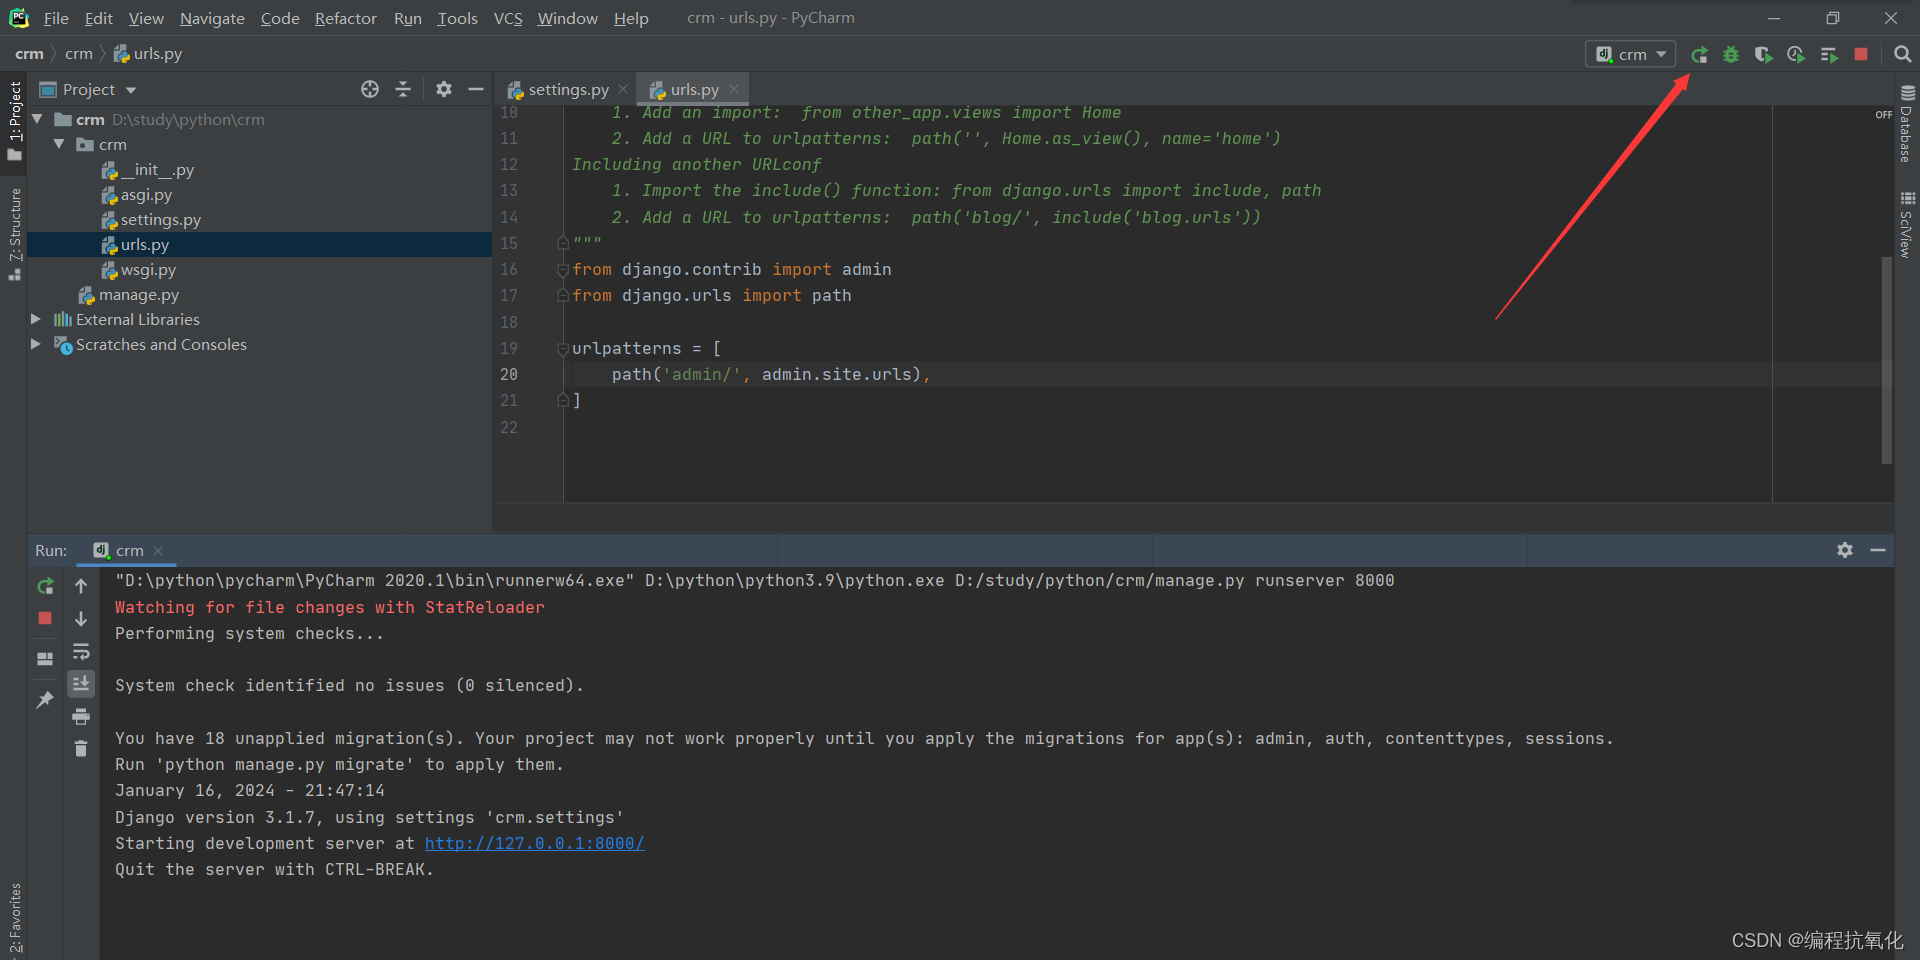The width and height of the screenshot is (1920, 960).
Task: Open Search Everywhere magnifier
Action: (1903, 54)
